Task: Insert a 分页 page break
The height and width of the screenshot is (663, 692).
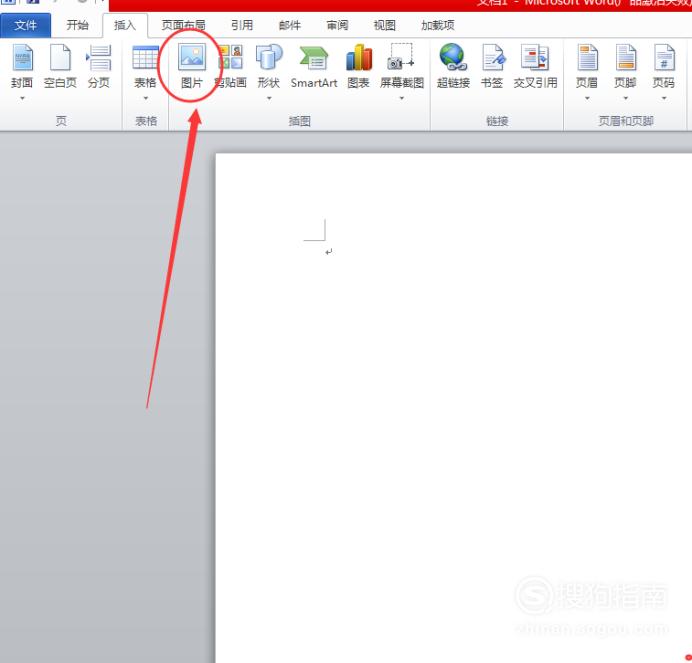Action: click(x=98, y=66)
